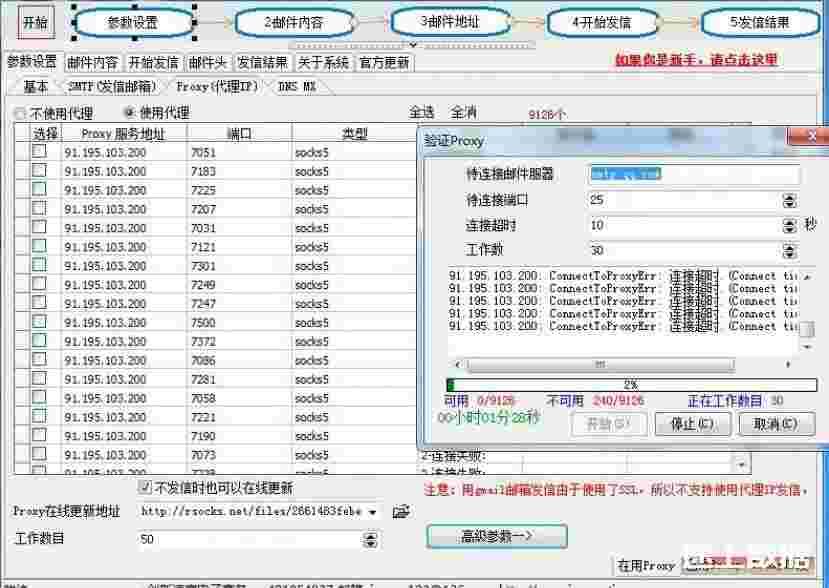Check the proxy row with port 7190
This screenshot has width=829, height=588.
point(39,435)
